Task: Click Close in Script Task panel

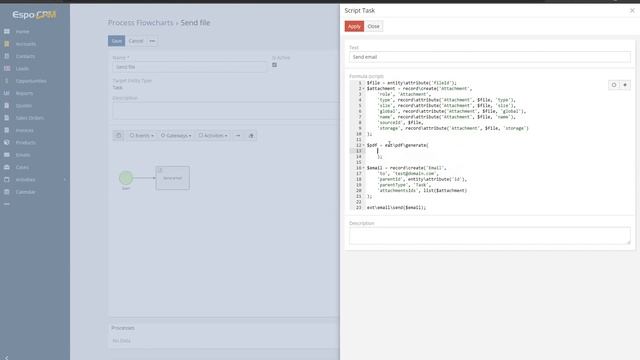Action: [373, 26]
